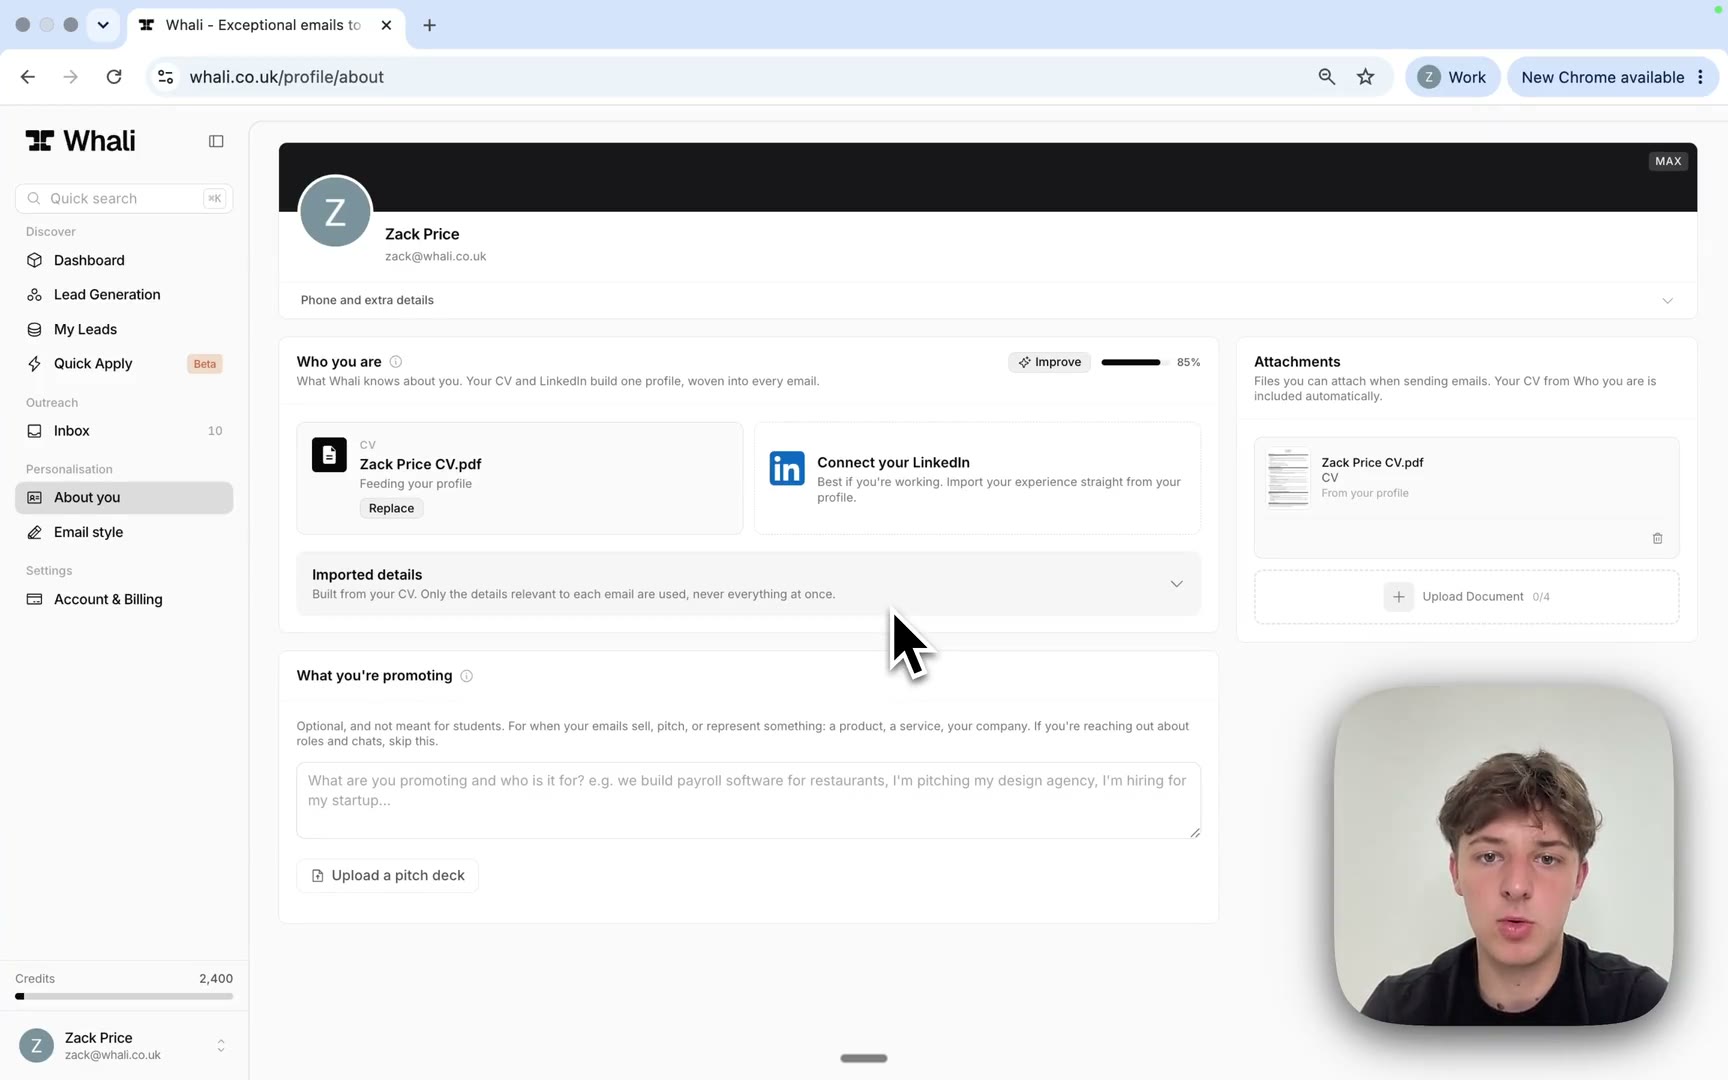Expand the Imported details section
1728x1080 pixels.
(x=748, y=583)
